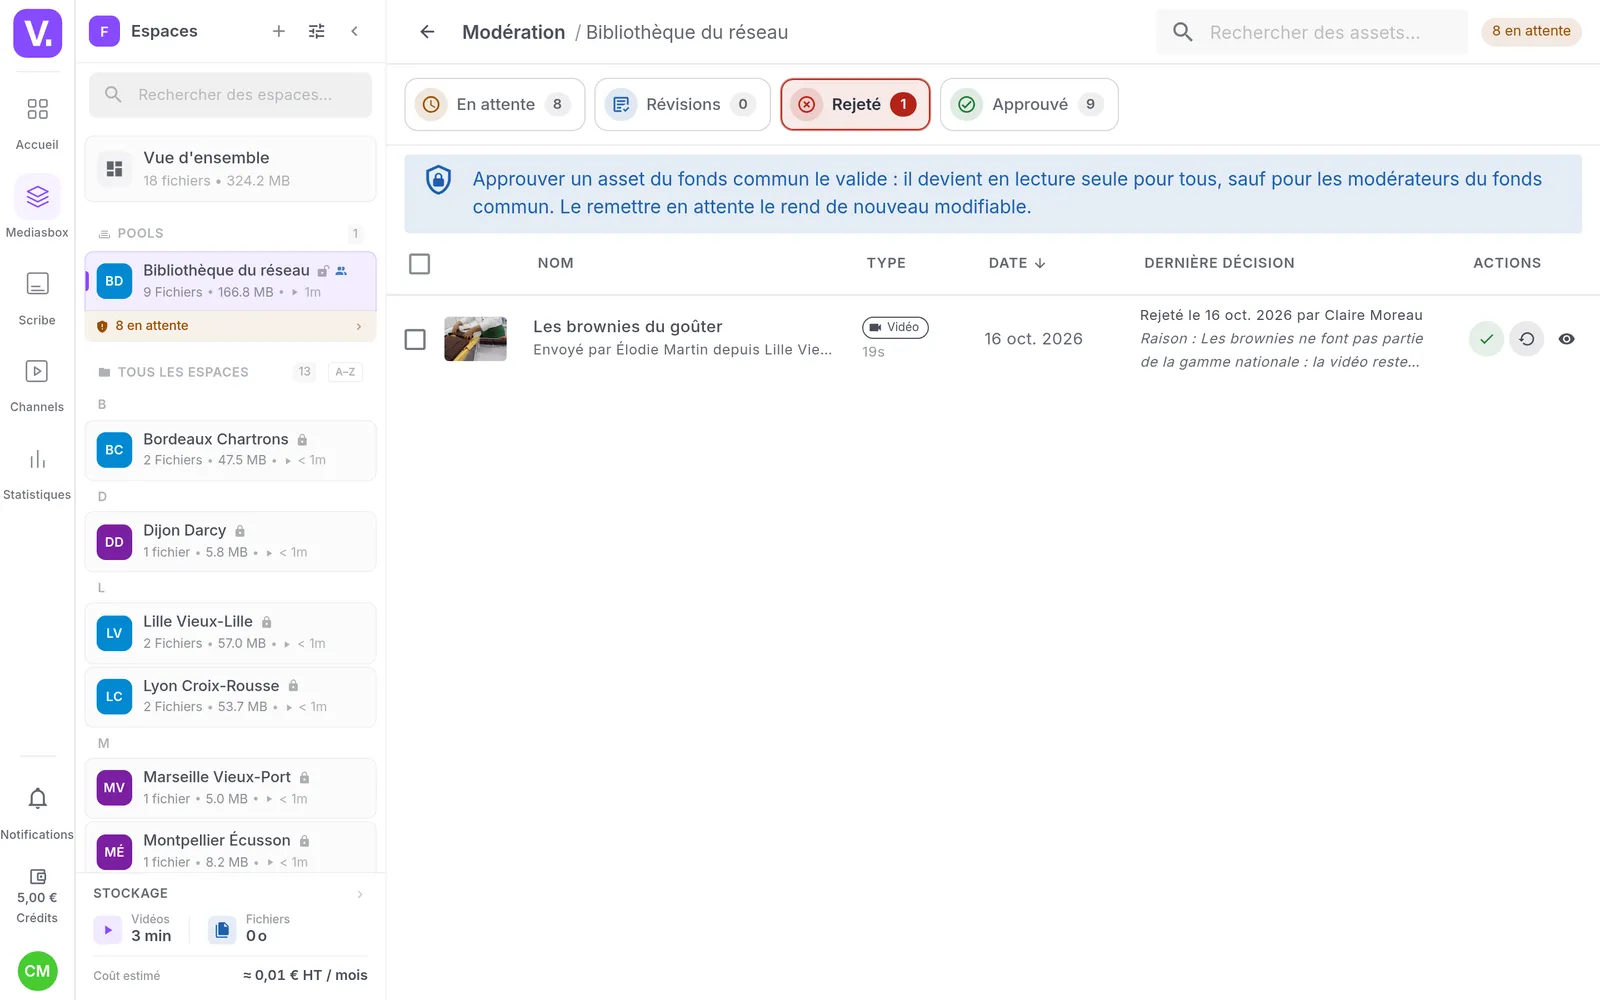Open the Approuvé tab
This screenshot has width=1600, height=1000.
[x=1029, y=104]
